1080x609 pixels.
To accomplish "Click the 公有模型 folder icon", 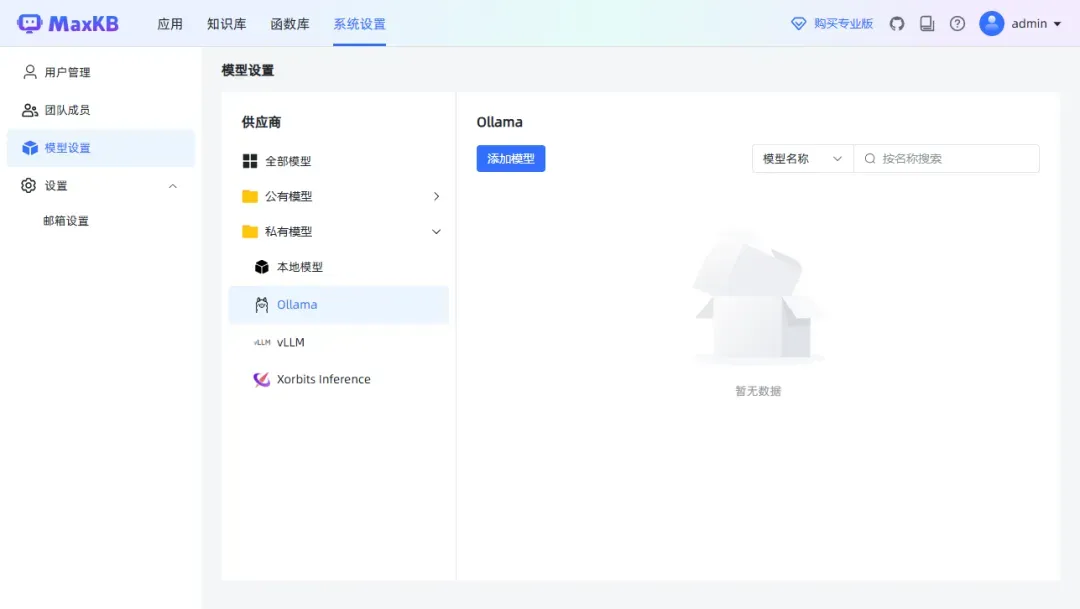I will [x=250, y=196].
